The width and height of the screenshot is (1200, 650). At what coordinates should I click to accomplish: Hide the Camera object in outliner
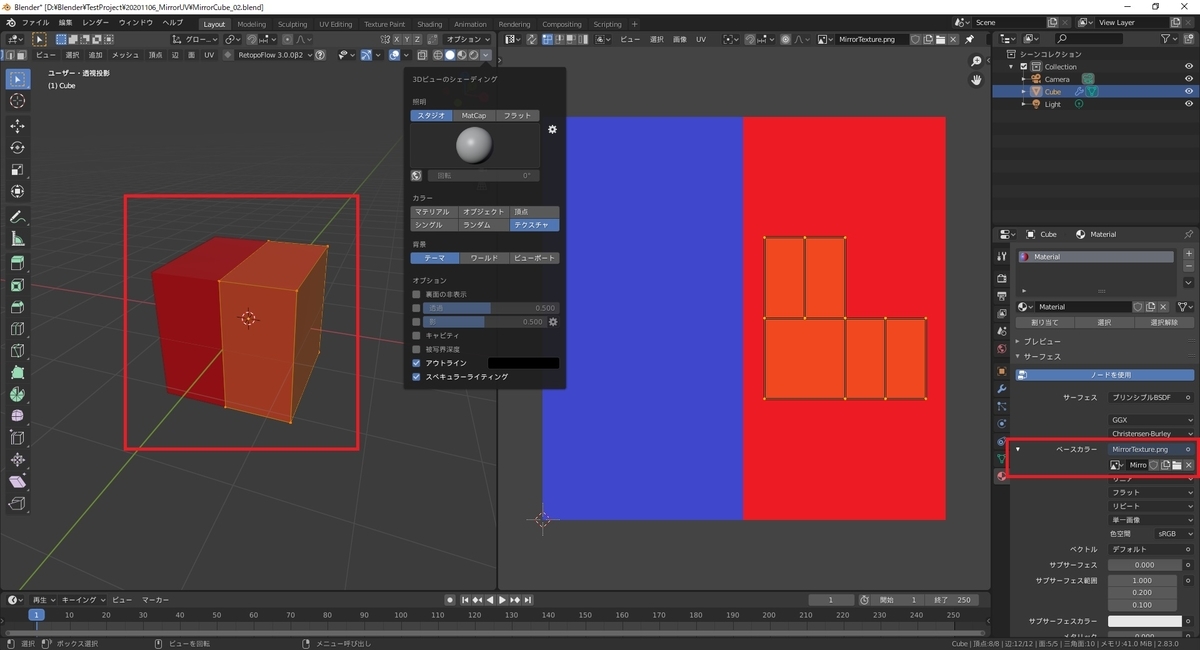1189,79
